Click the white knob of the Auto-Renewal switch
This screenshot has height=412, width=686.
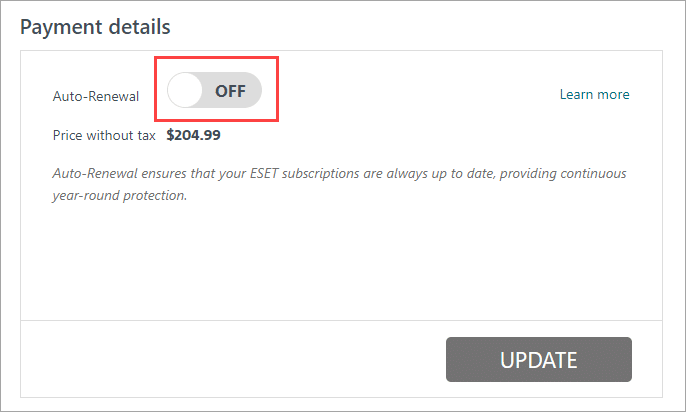coord(185,91)
